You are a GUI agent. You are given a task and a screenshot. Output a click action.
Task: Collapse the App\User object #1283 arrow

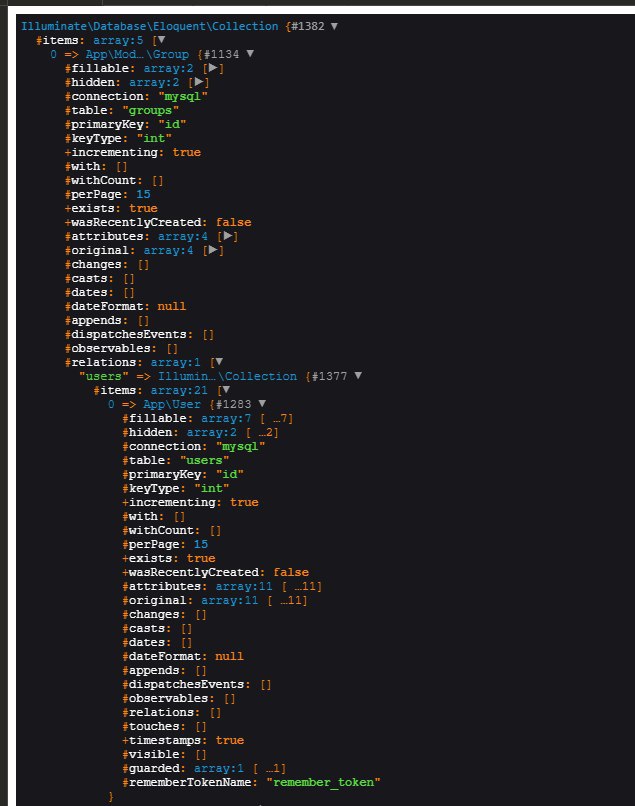[x=262, y=404]
